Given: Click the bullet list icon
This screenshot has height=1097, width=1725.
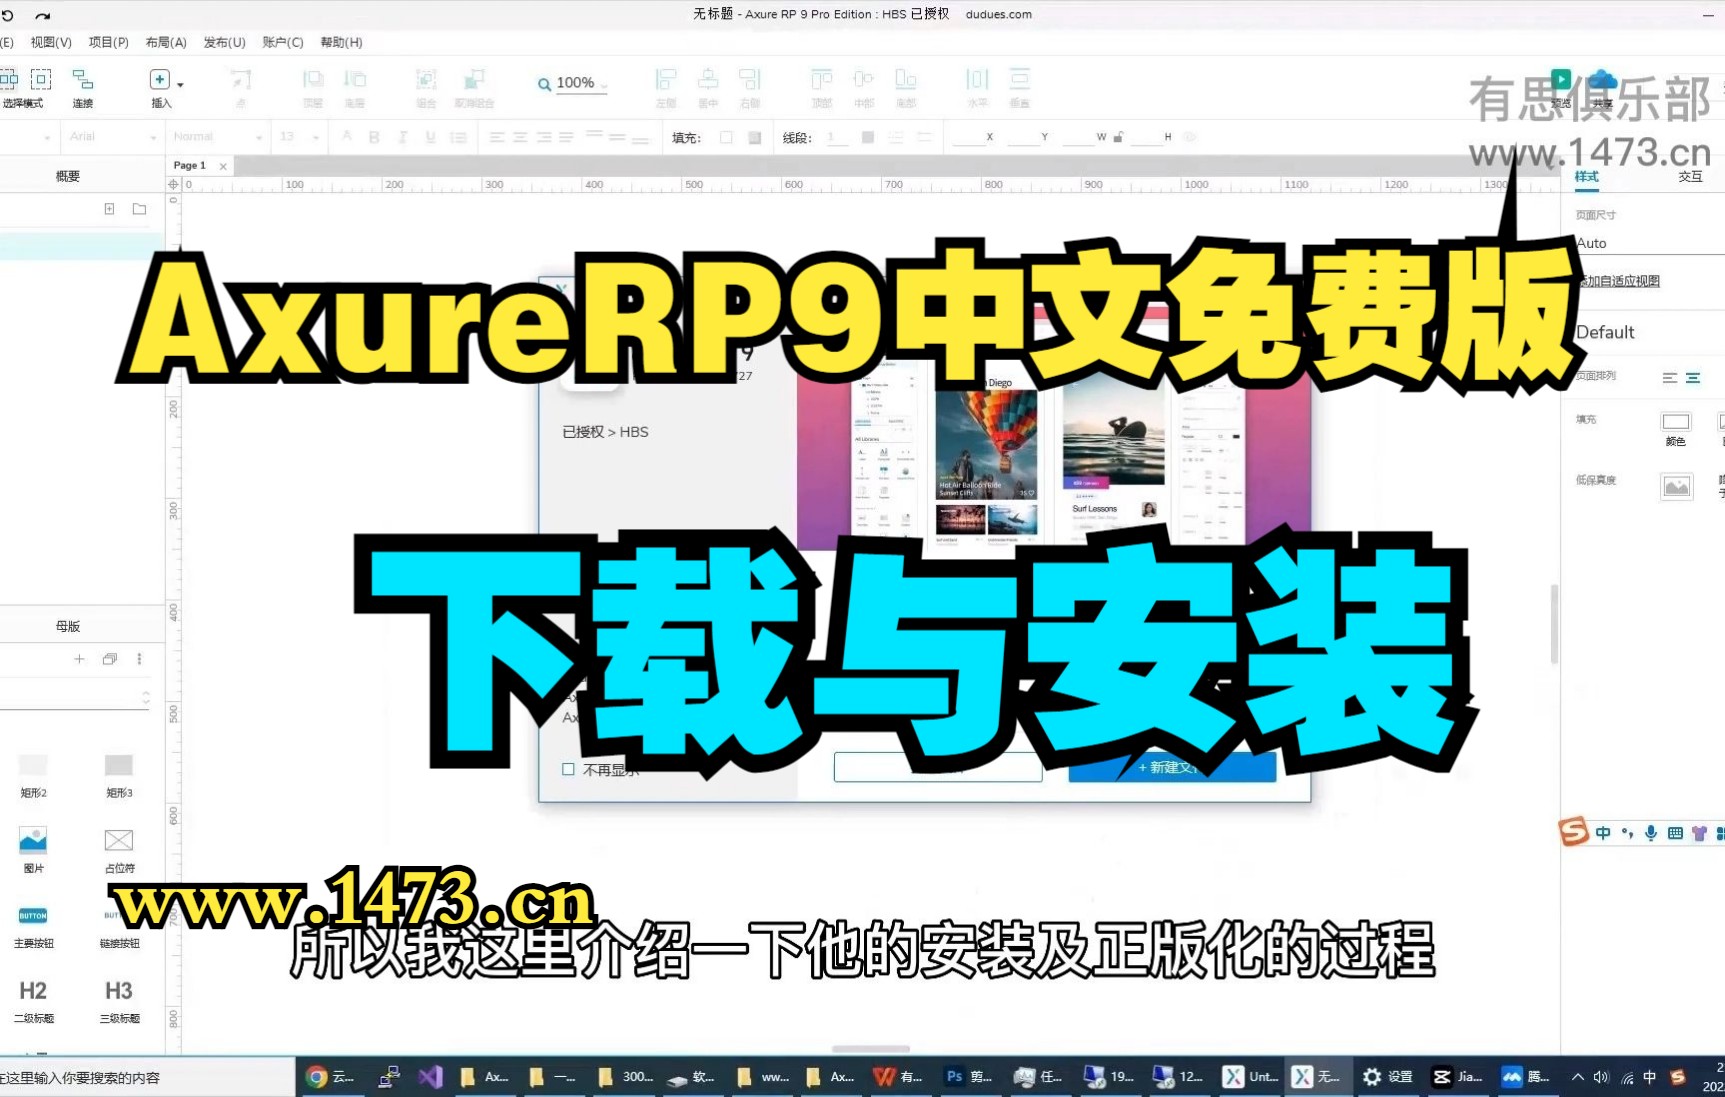Looking at the screenshot, I should pos(458,137).
